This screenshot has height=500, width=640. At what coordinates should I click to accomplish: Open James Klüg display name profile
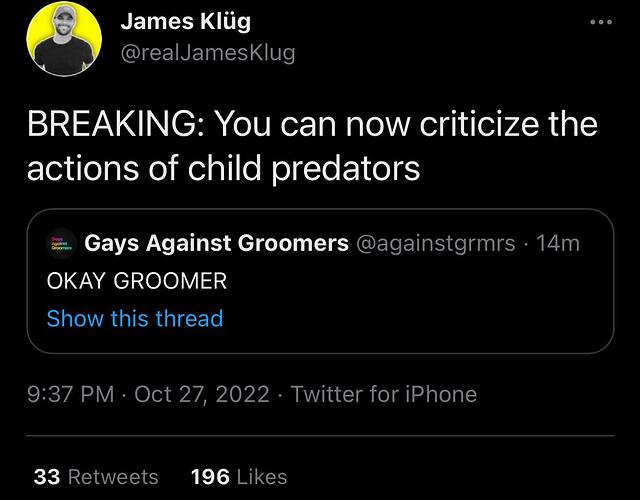[x=186, y=22]
